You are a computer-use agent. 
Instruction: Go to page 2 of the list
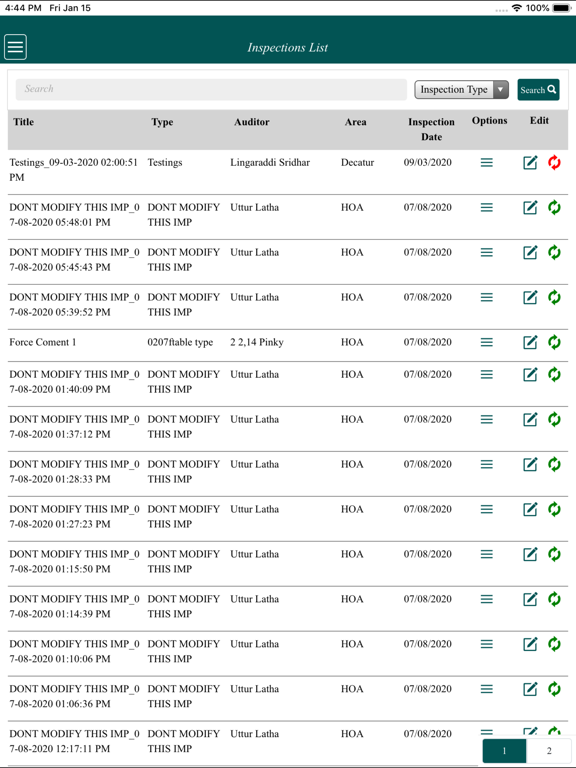coord(549,750)
